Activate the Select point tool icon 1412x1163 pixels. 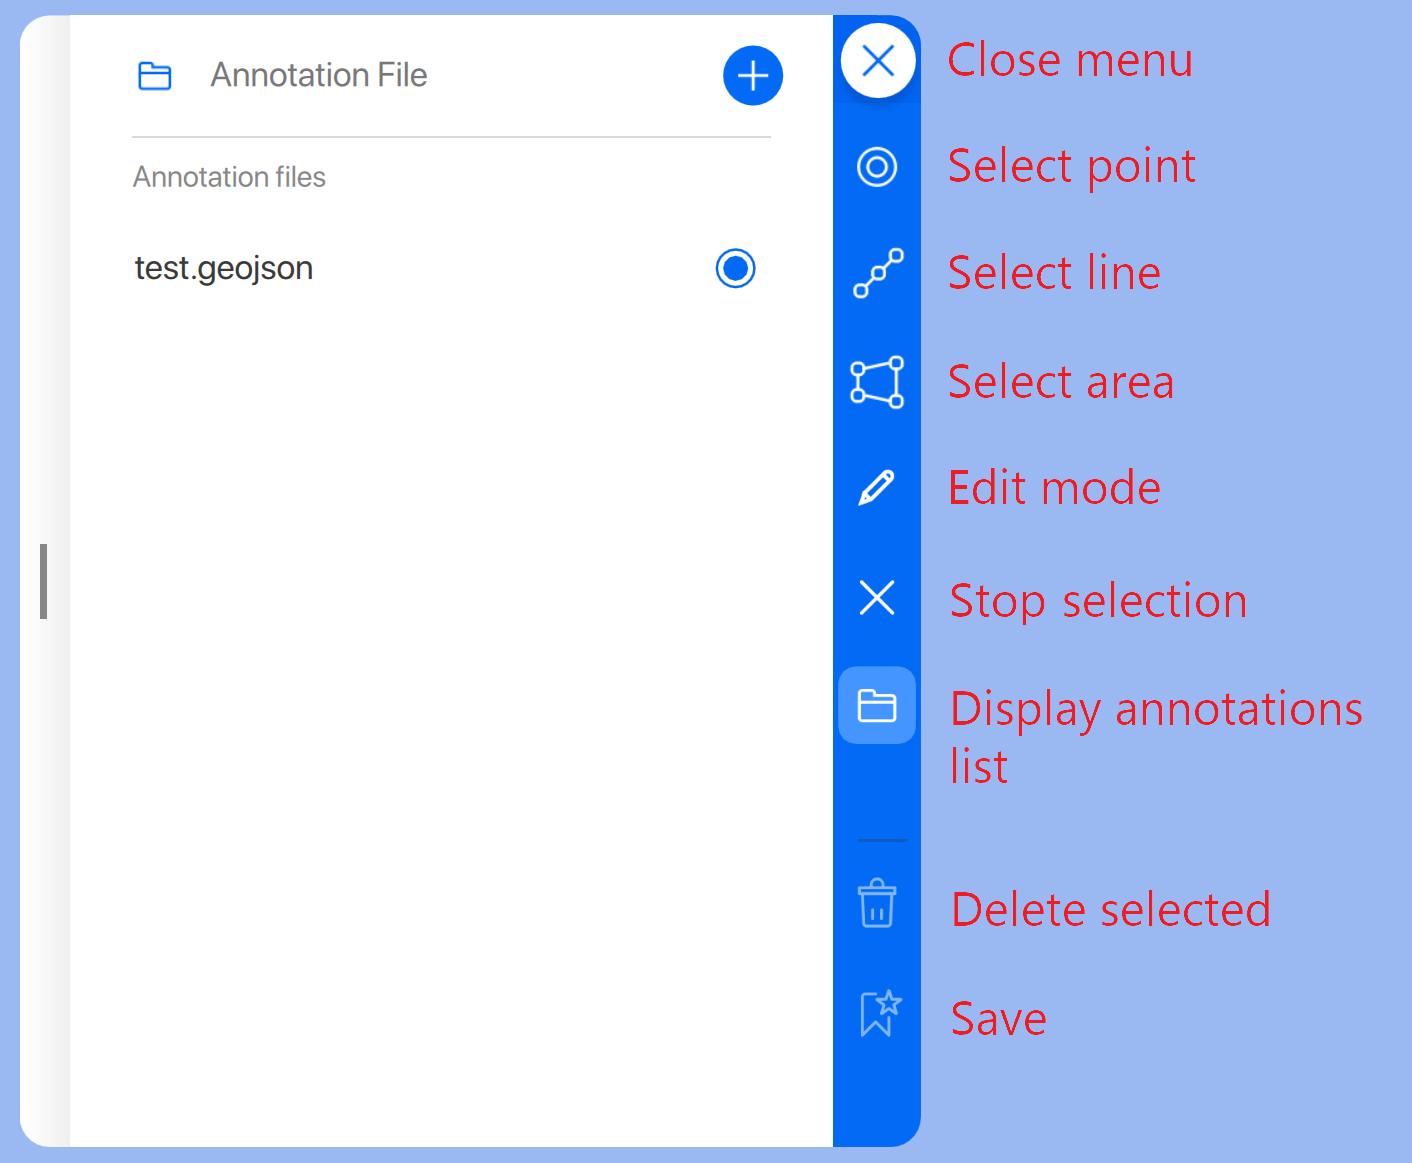(x=877, y=167)
